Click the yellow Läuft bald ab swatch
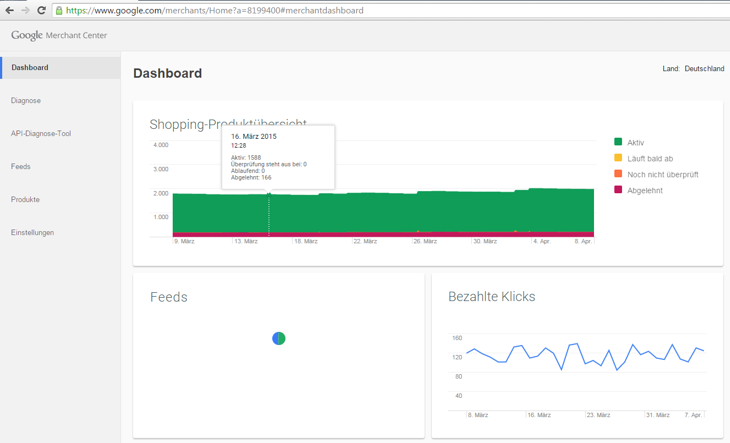Screen dimensions: 730x443 click(618, 158)
